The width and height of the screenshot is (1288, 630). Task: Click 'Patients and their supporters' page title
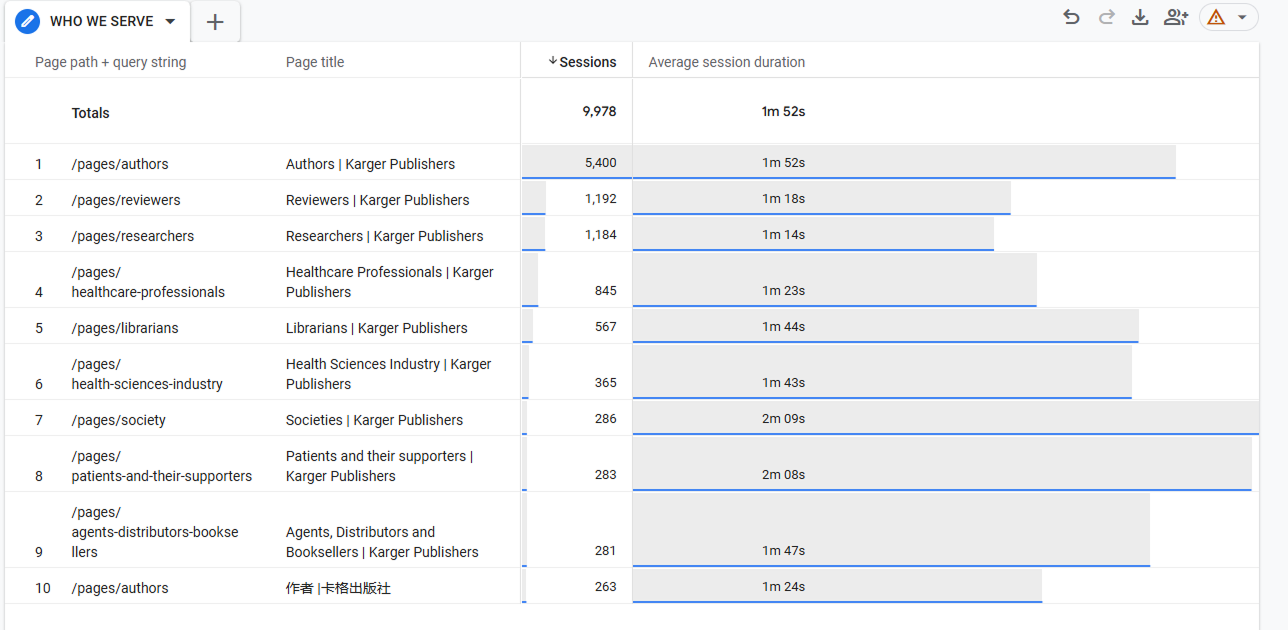tap(379, 466)
